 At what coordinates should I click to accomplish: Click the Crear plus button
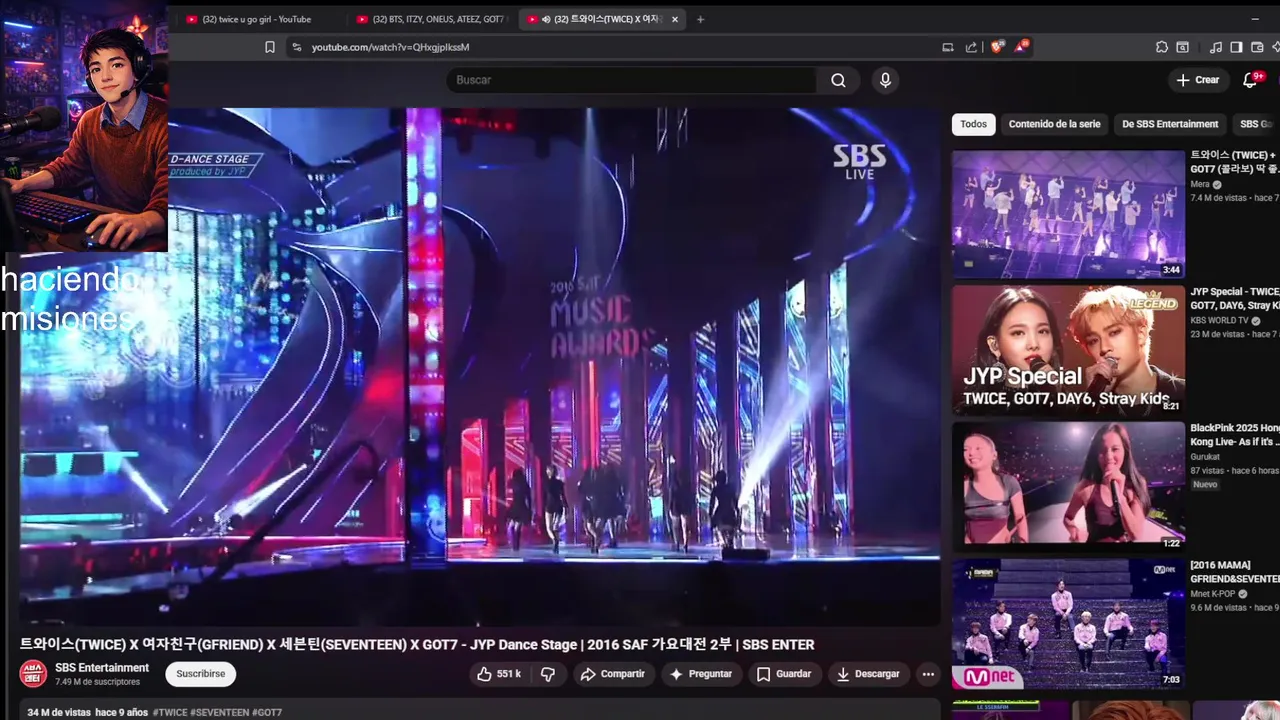click(1198, 80)
